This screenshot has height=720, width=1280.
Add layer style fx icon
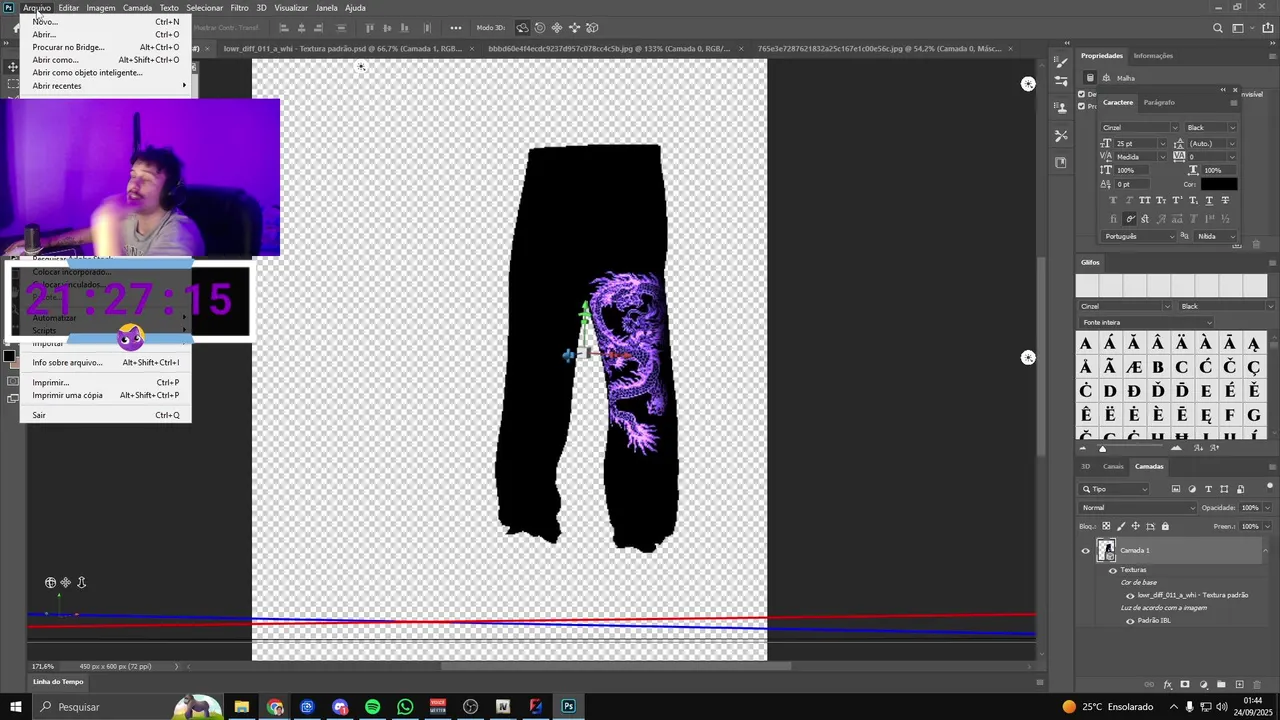(1167, 685)
